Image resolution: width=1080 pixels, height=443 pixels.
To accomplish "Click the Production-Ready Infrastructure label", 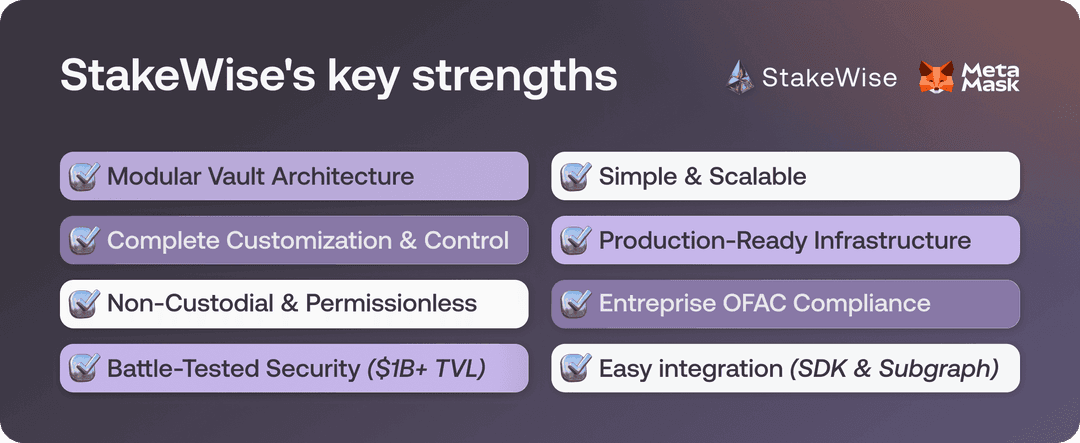I will pyautogui.click(x=785, y=241).
